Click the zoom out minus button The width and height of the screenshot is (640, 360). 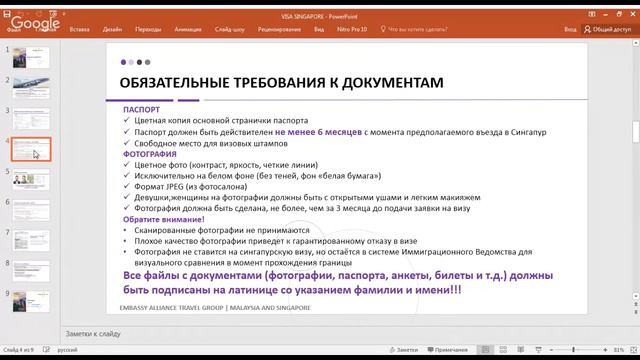click(551, 350)
